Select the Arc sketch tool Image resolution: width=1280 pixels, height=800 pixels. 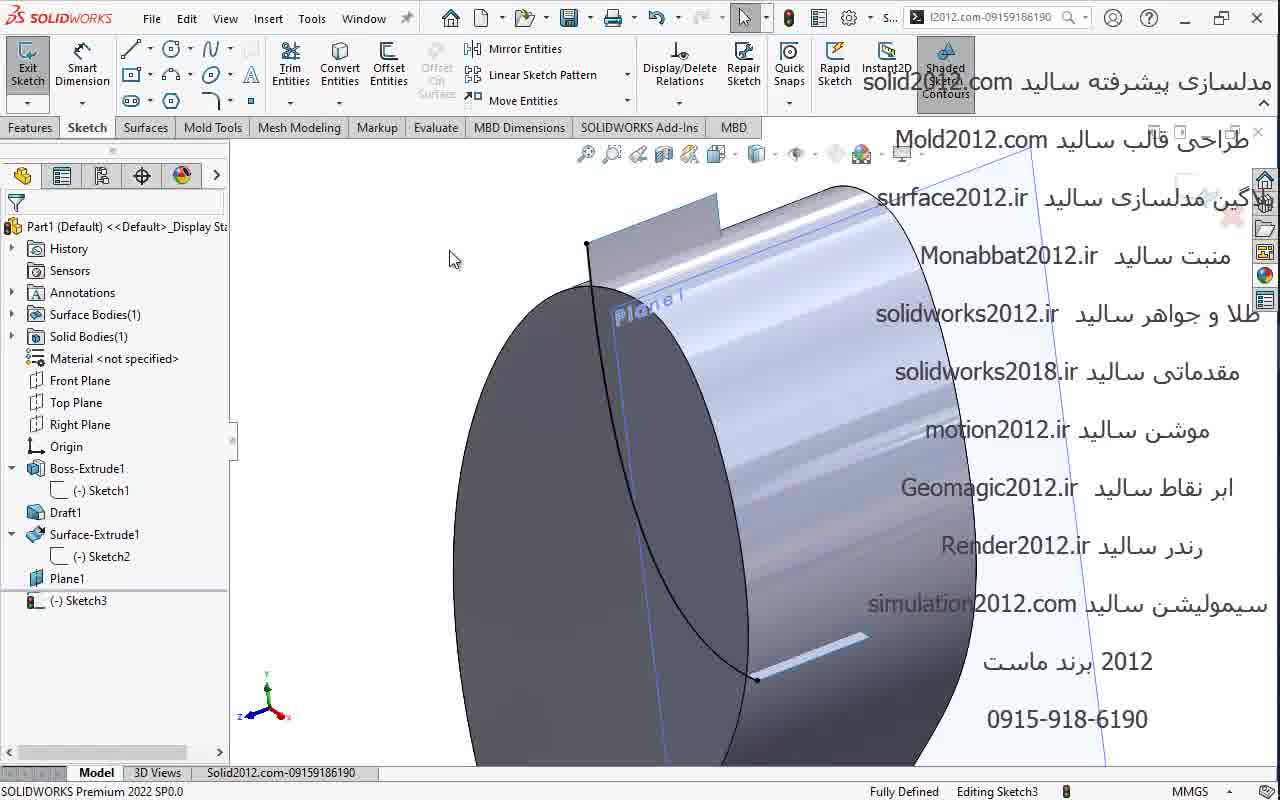click(x=171, y=75)
